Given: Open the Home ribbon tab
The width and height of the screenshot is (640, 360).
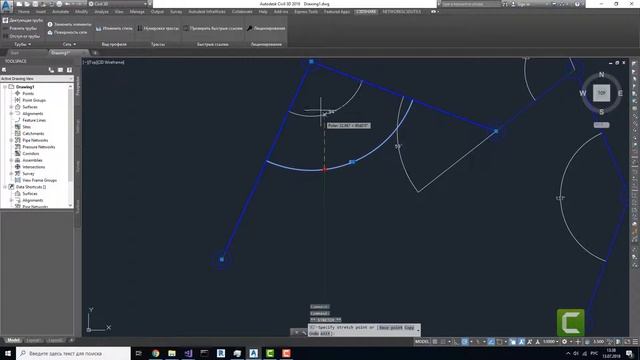Looking at the screenshot, I should pos(24,12).
